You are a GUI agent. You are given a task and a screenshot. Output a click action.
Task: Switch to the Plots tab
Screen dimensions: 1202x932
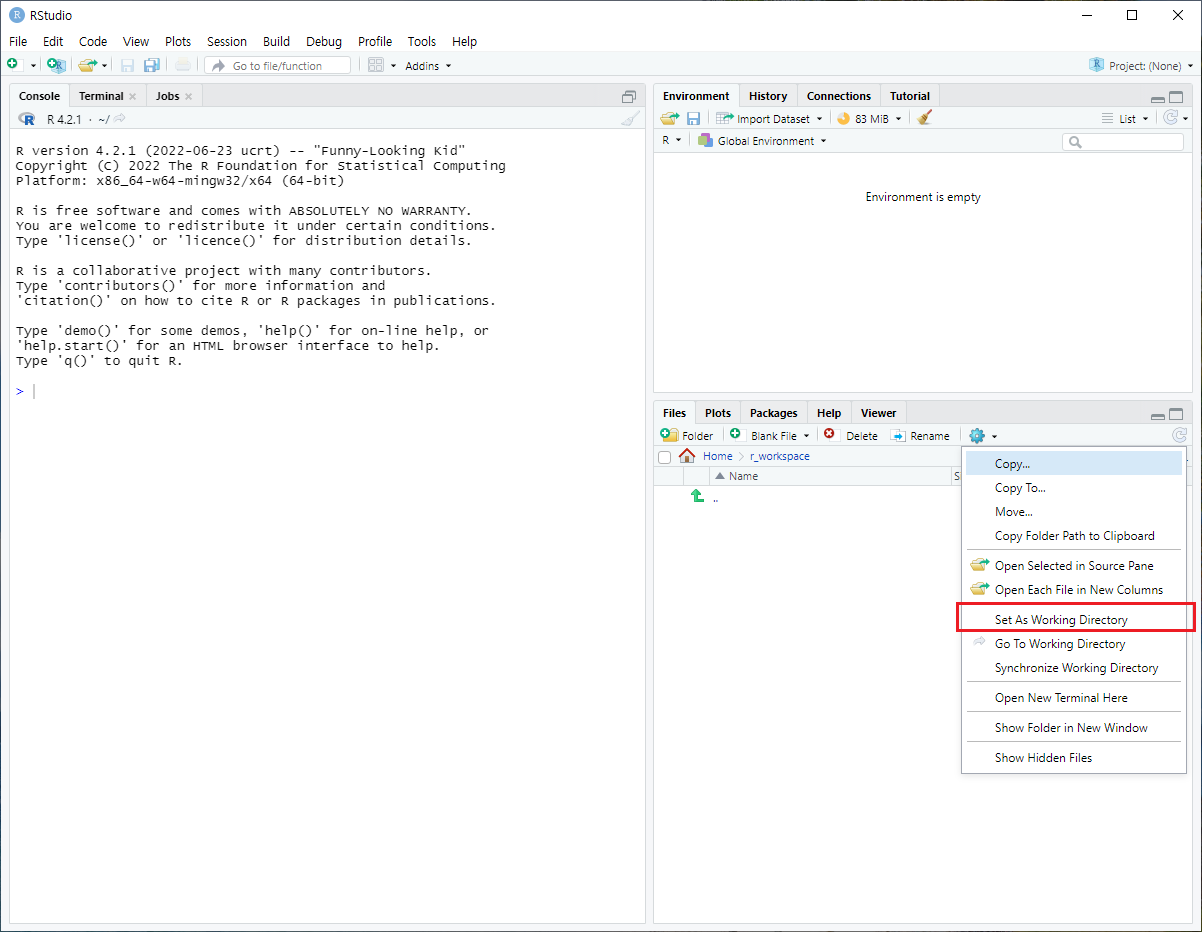(718, 413)
